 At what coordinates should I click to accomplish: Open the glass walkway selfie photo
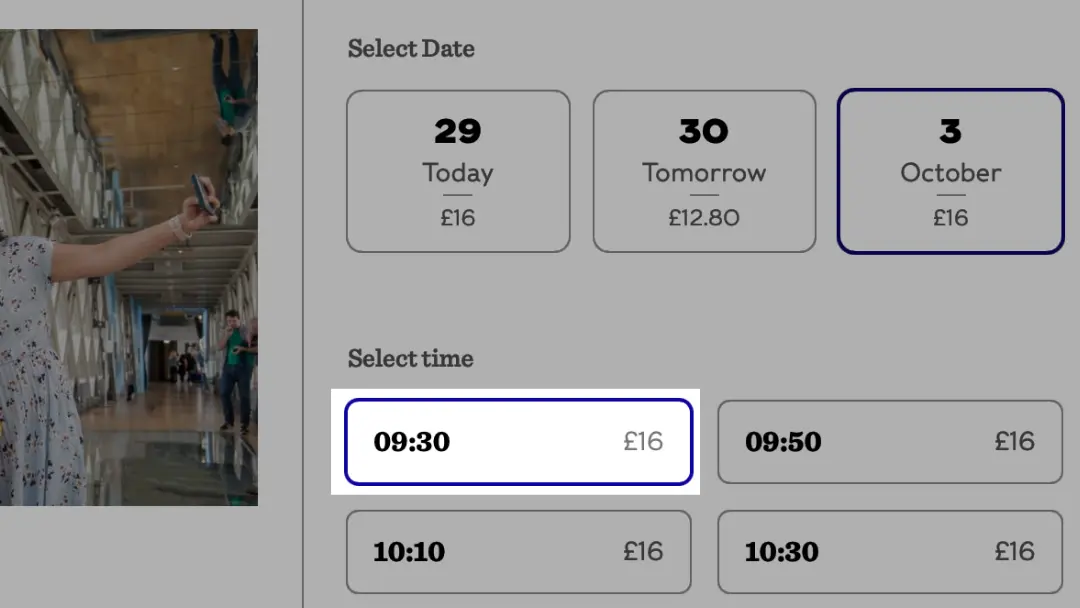click(x=128, y=267)
